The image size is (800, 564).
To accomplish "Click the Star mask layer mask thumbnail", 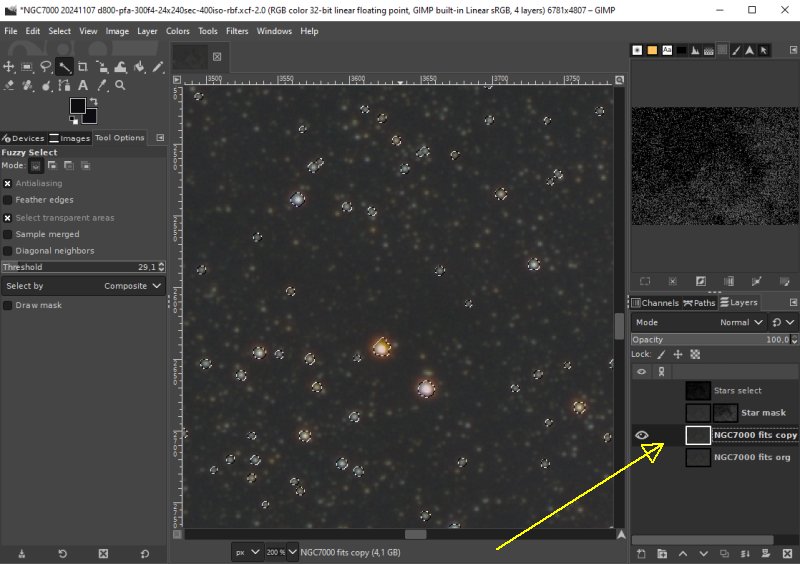I will click(x=725, y=413).
